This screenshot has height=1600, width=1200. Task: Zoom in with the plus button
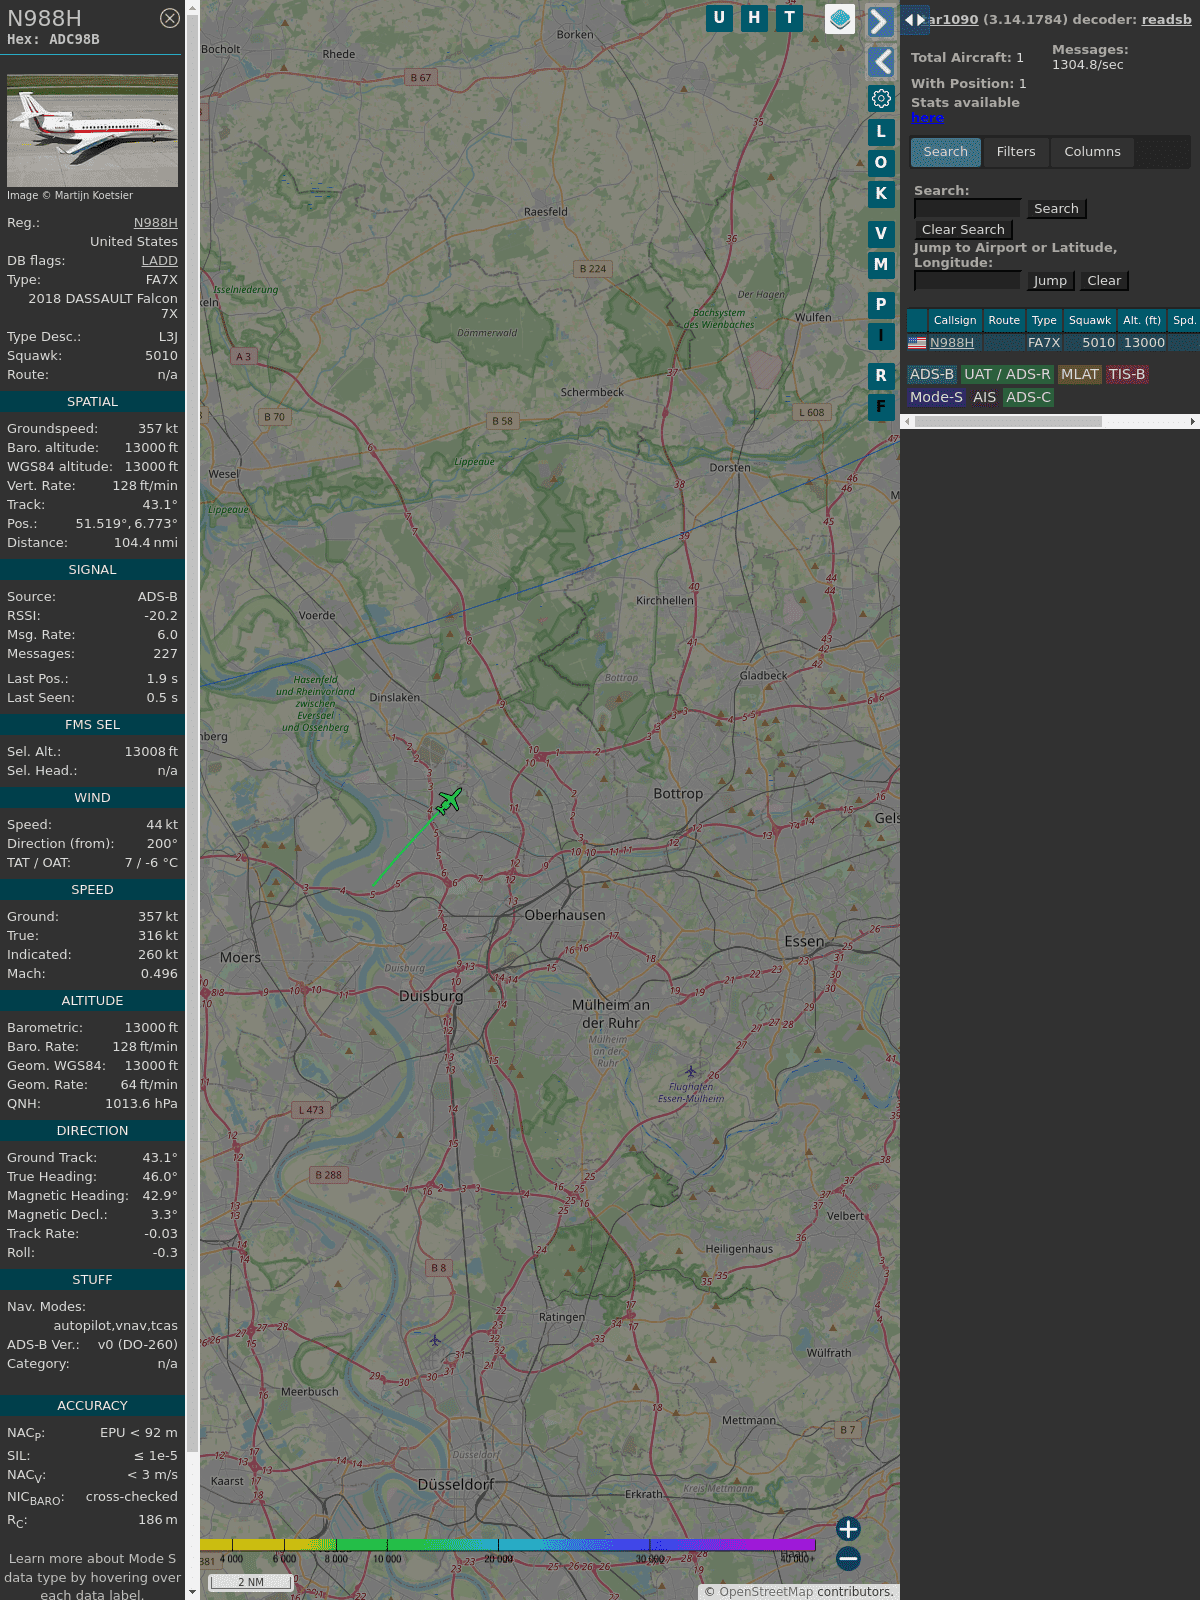848,1529
